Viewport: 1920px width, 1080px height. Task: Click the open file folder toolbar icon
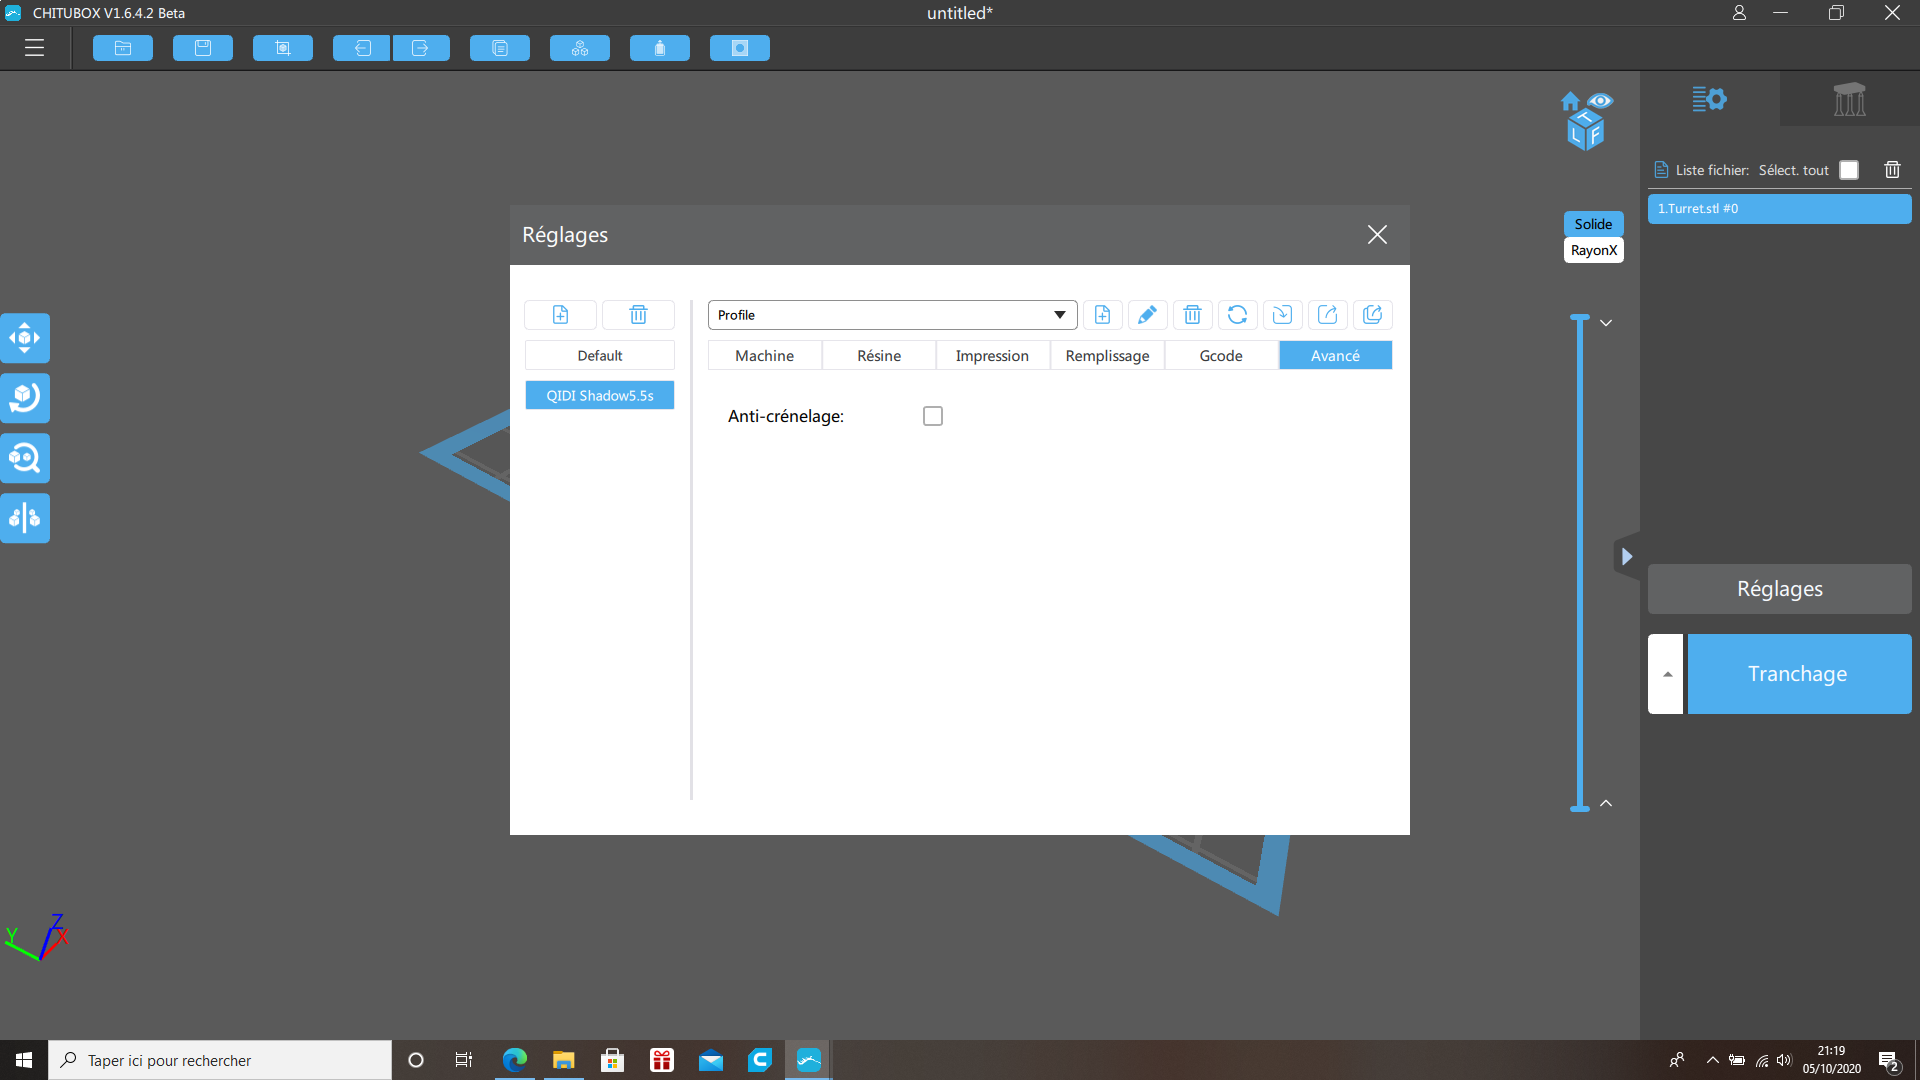coord(123,48)
